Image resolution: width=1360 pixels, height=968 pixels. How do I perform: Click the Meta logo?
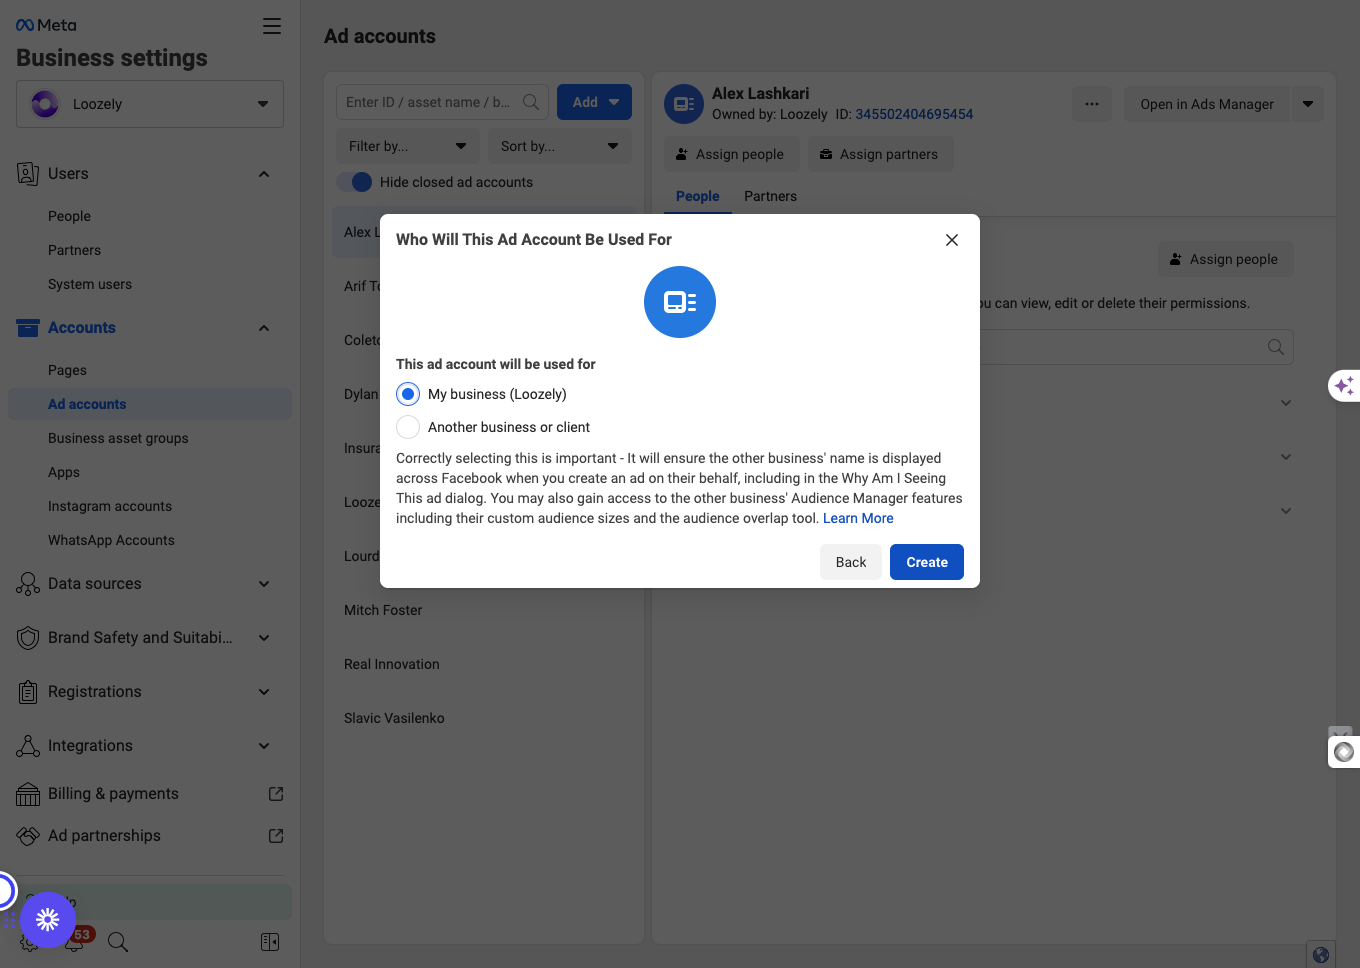tap(46, 25)
